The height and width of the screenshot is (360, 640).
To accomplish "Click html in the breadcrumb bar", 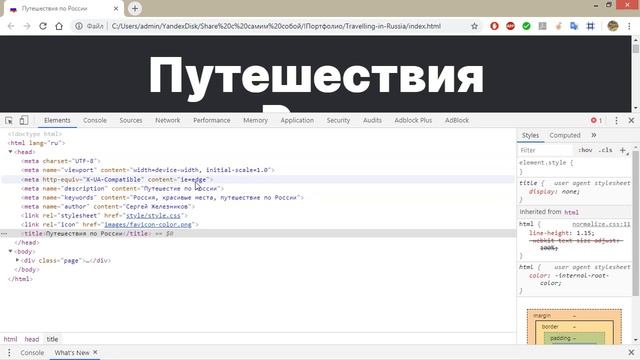I will pos(10,339).
